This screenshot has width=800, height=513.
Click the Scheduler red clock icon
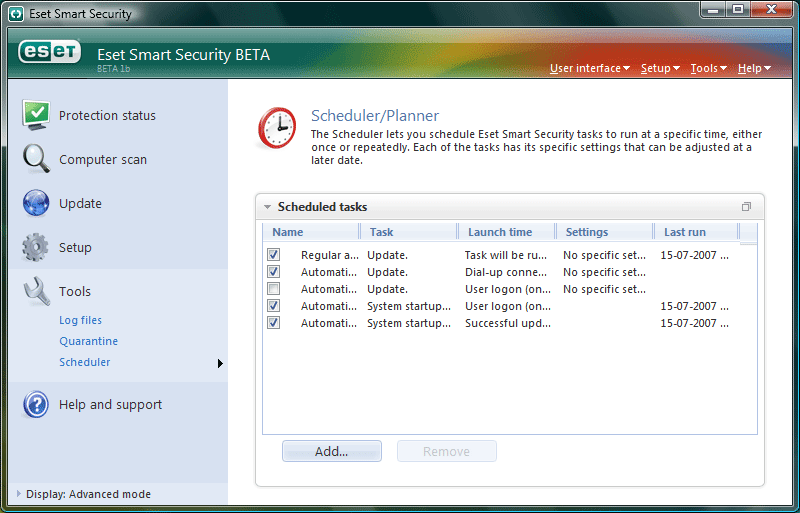pos(277,129)
